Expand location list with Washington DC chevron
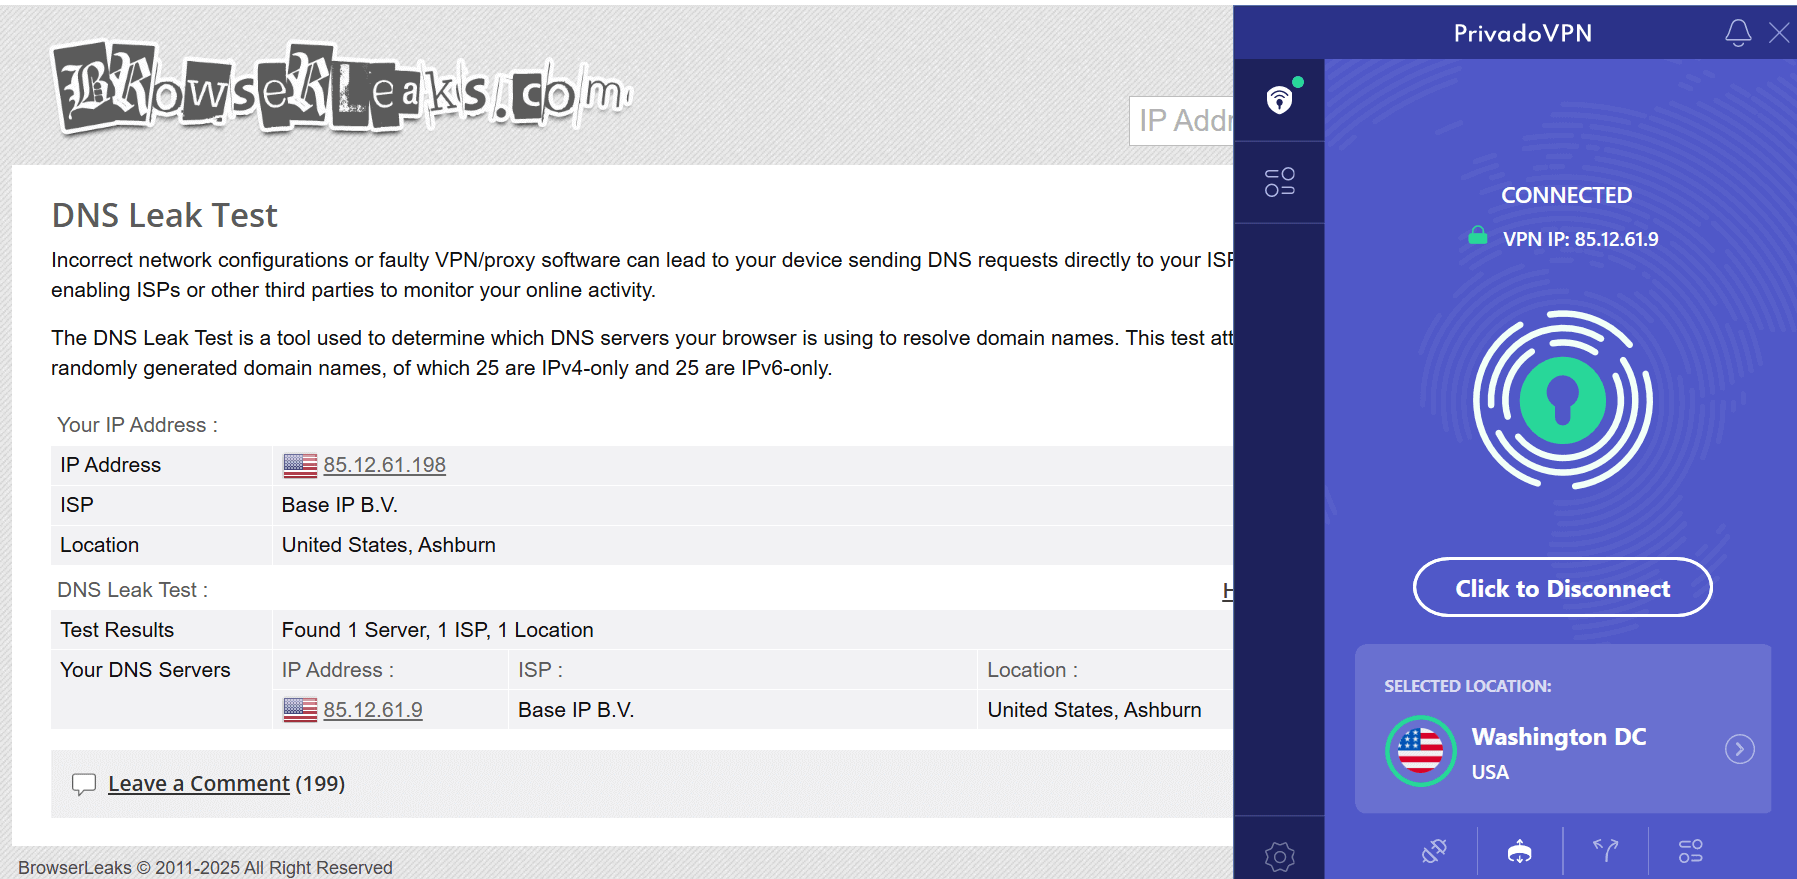Image resolution: width=1797 pixels, height=879 pixels. point(1740,749)
